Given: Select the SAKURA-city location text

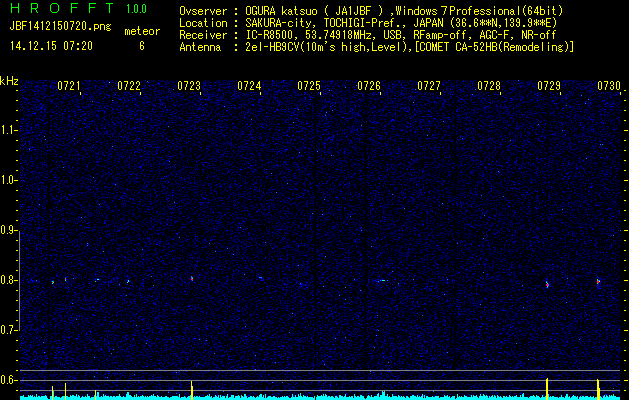Looking at the screenshot, I should [x=281, y=23].
